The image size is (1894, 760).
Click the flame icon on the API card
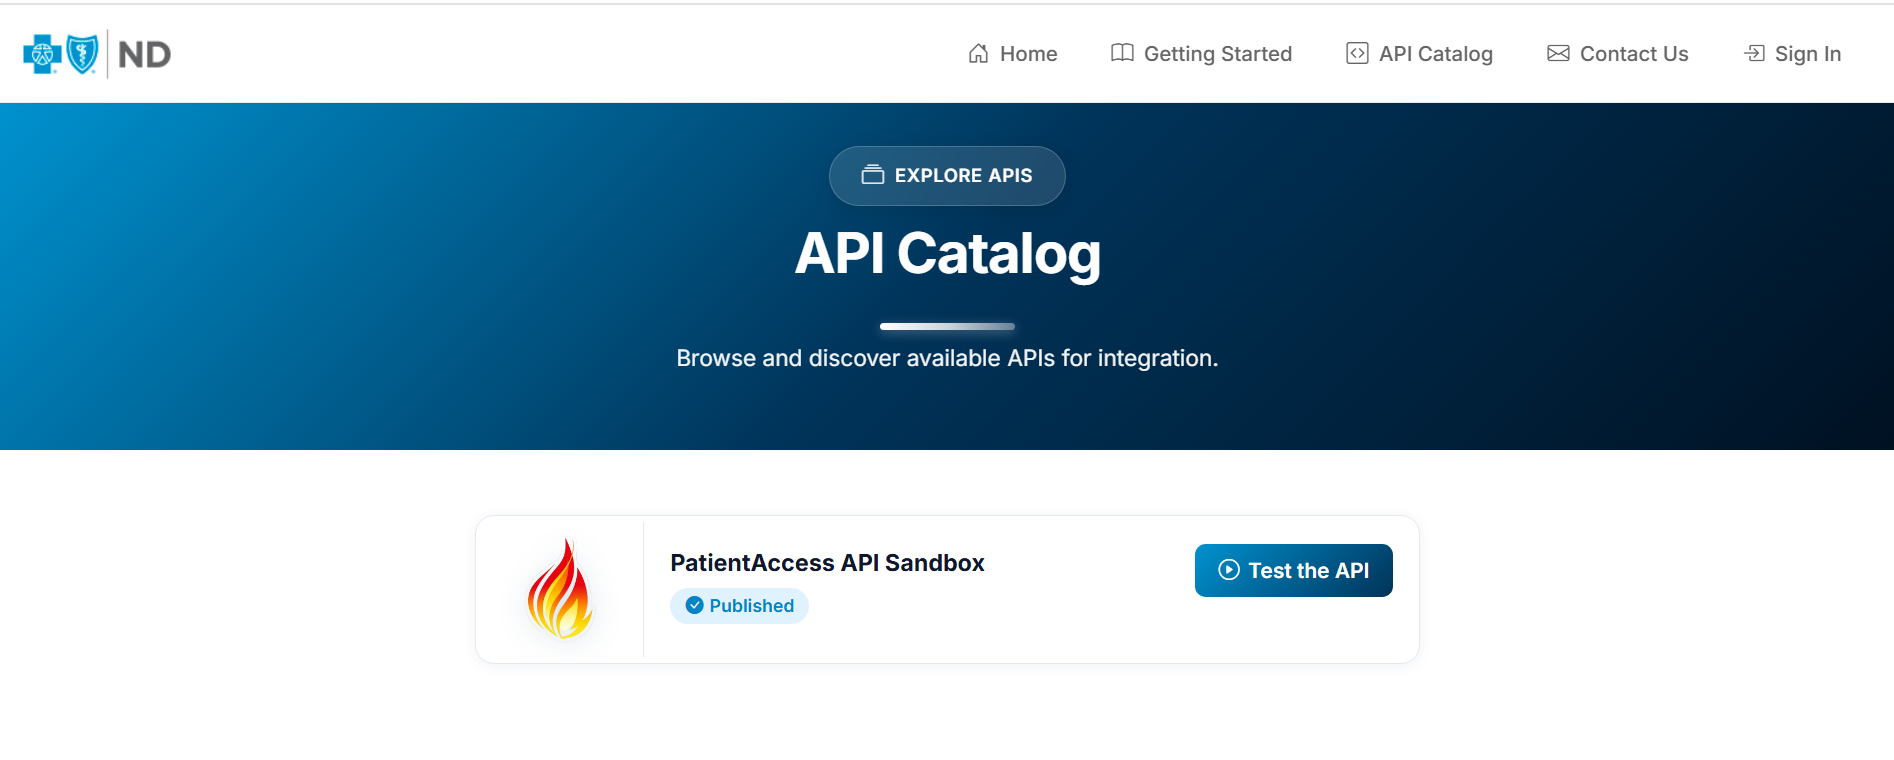[560, 590]
